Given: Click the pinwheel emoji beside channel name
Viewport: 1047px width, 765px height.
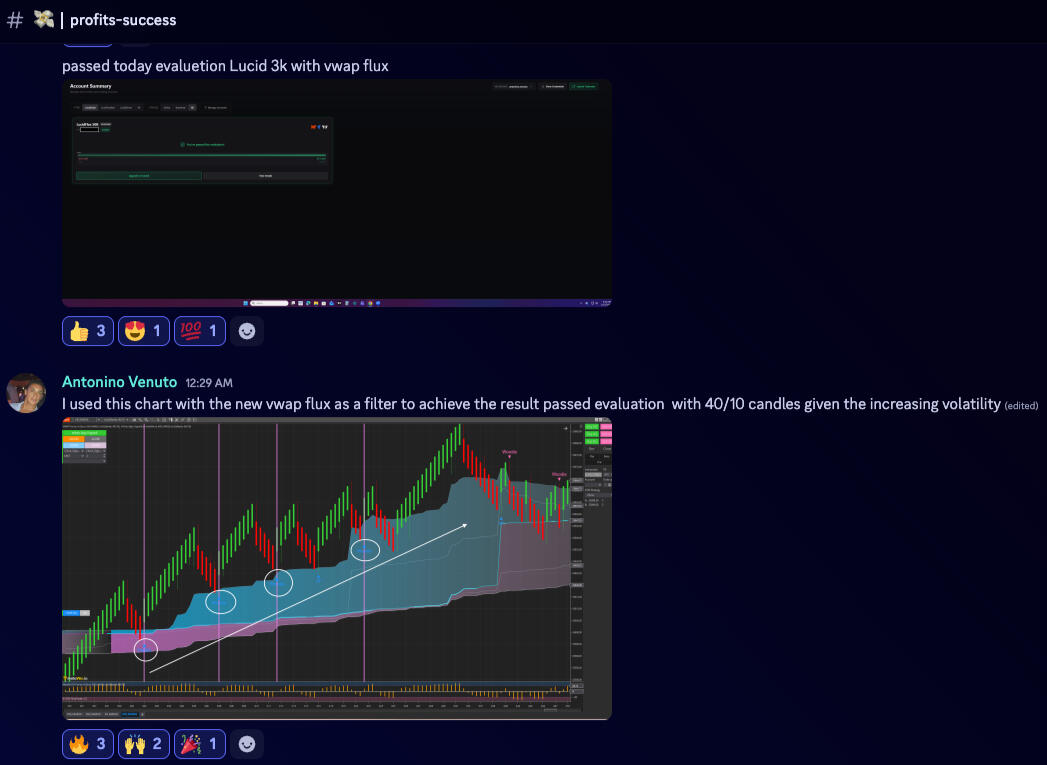Looking at the screenshot, I should tap(43, 20).
